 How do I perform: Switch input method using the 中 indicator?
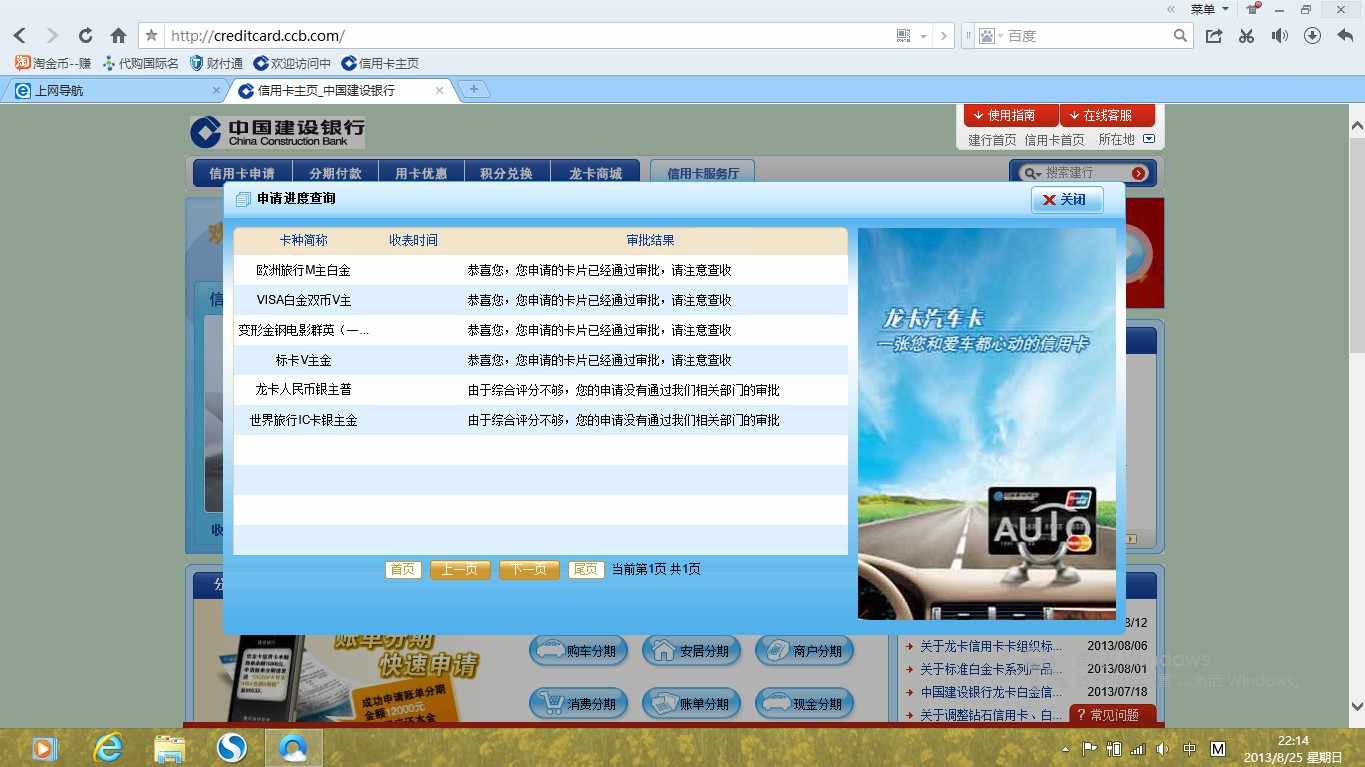(1190, 747)
